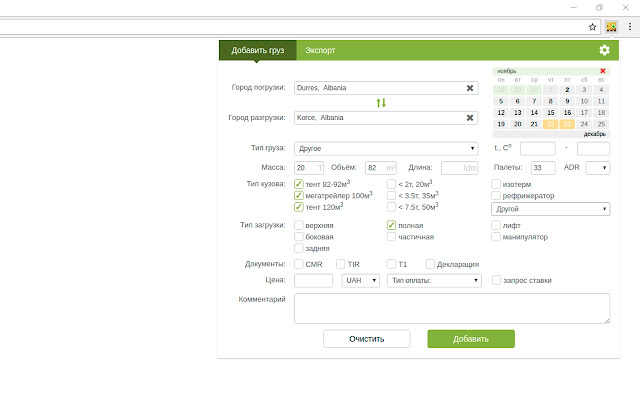Click the green Добавить button
The image size is (640, 400).
pyautogui.click(x=471, y=339)
